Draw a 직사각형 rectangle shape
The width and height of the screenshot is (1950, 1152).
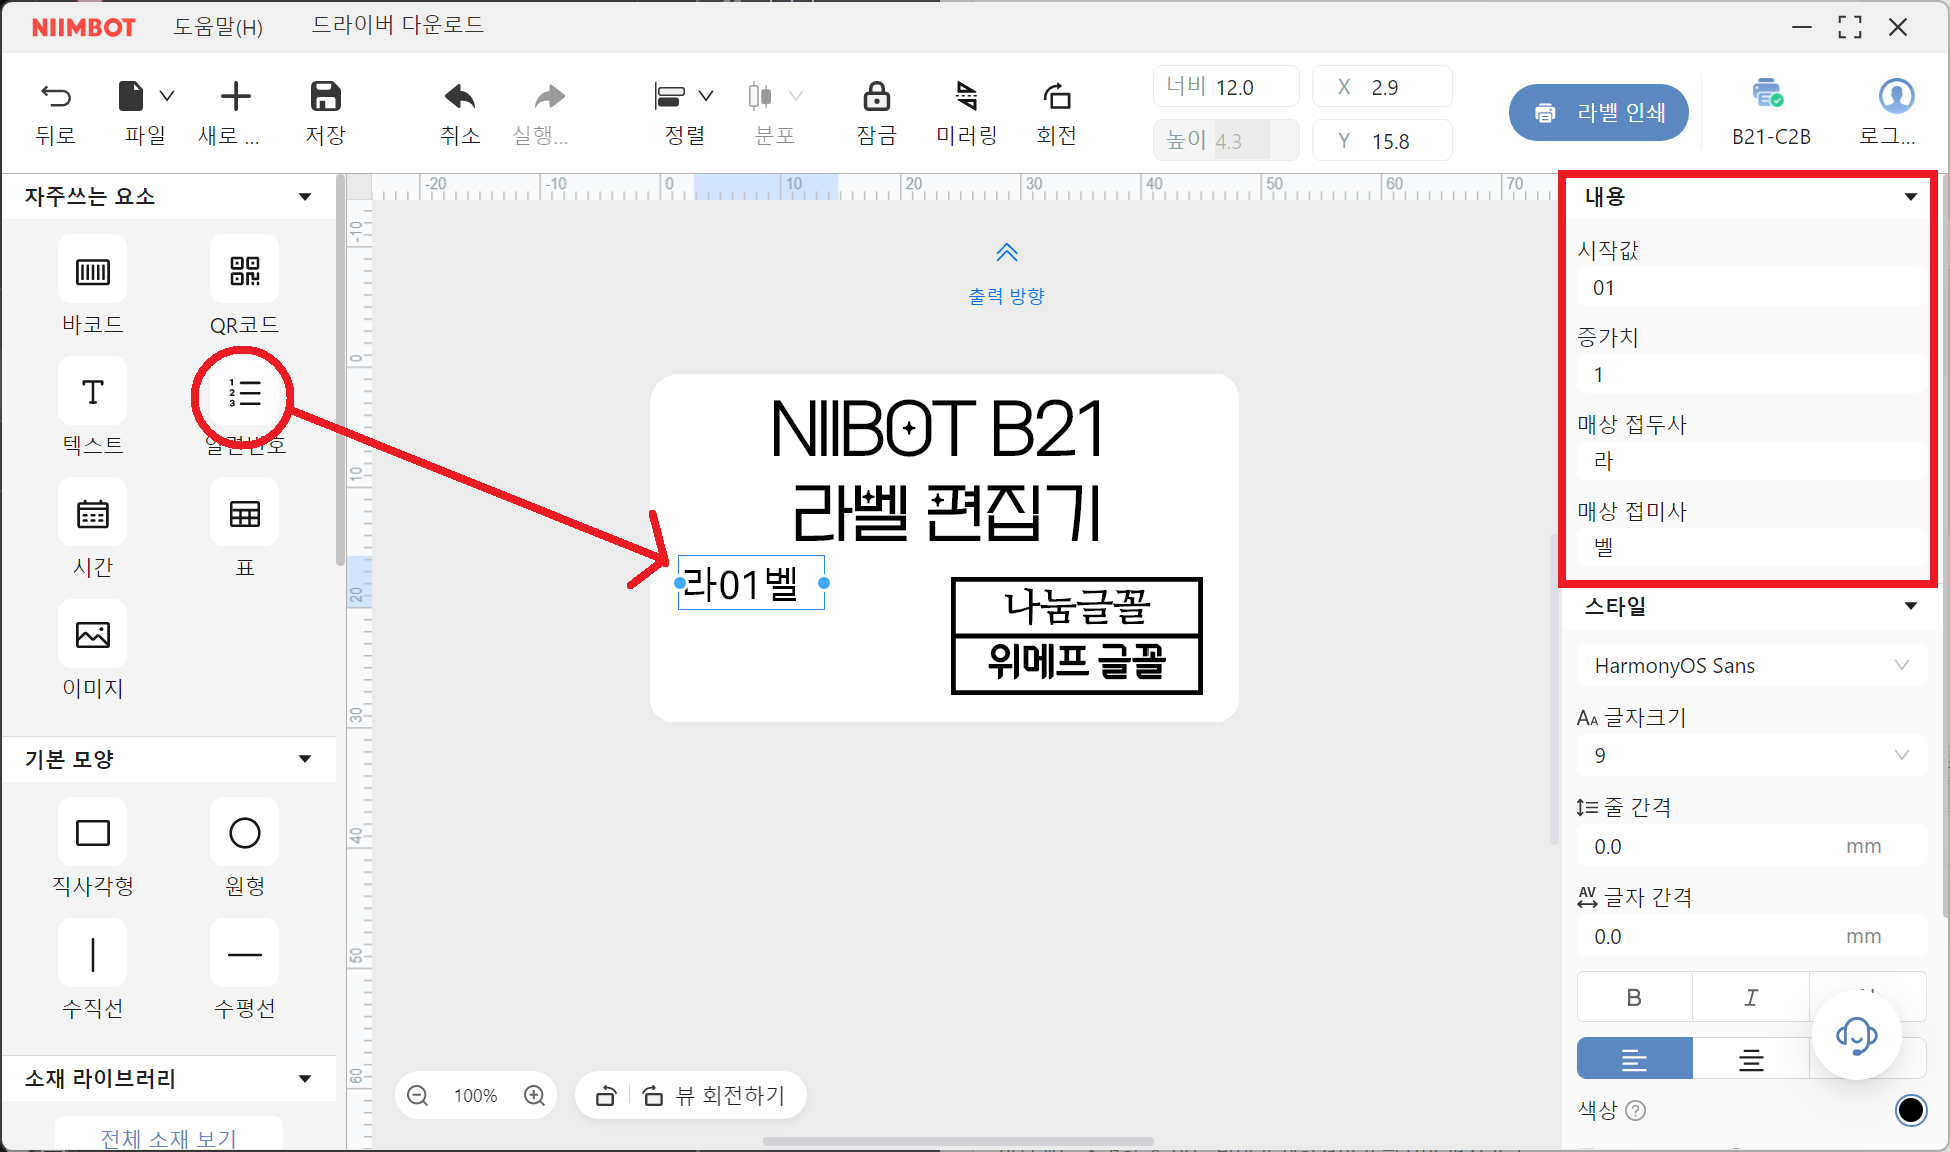click(93, 832)
